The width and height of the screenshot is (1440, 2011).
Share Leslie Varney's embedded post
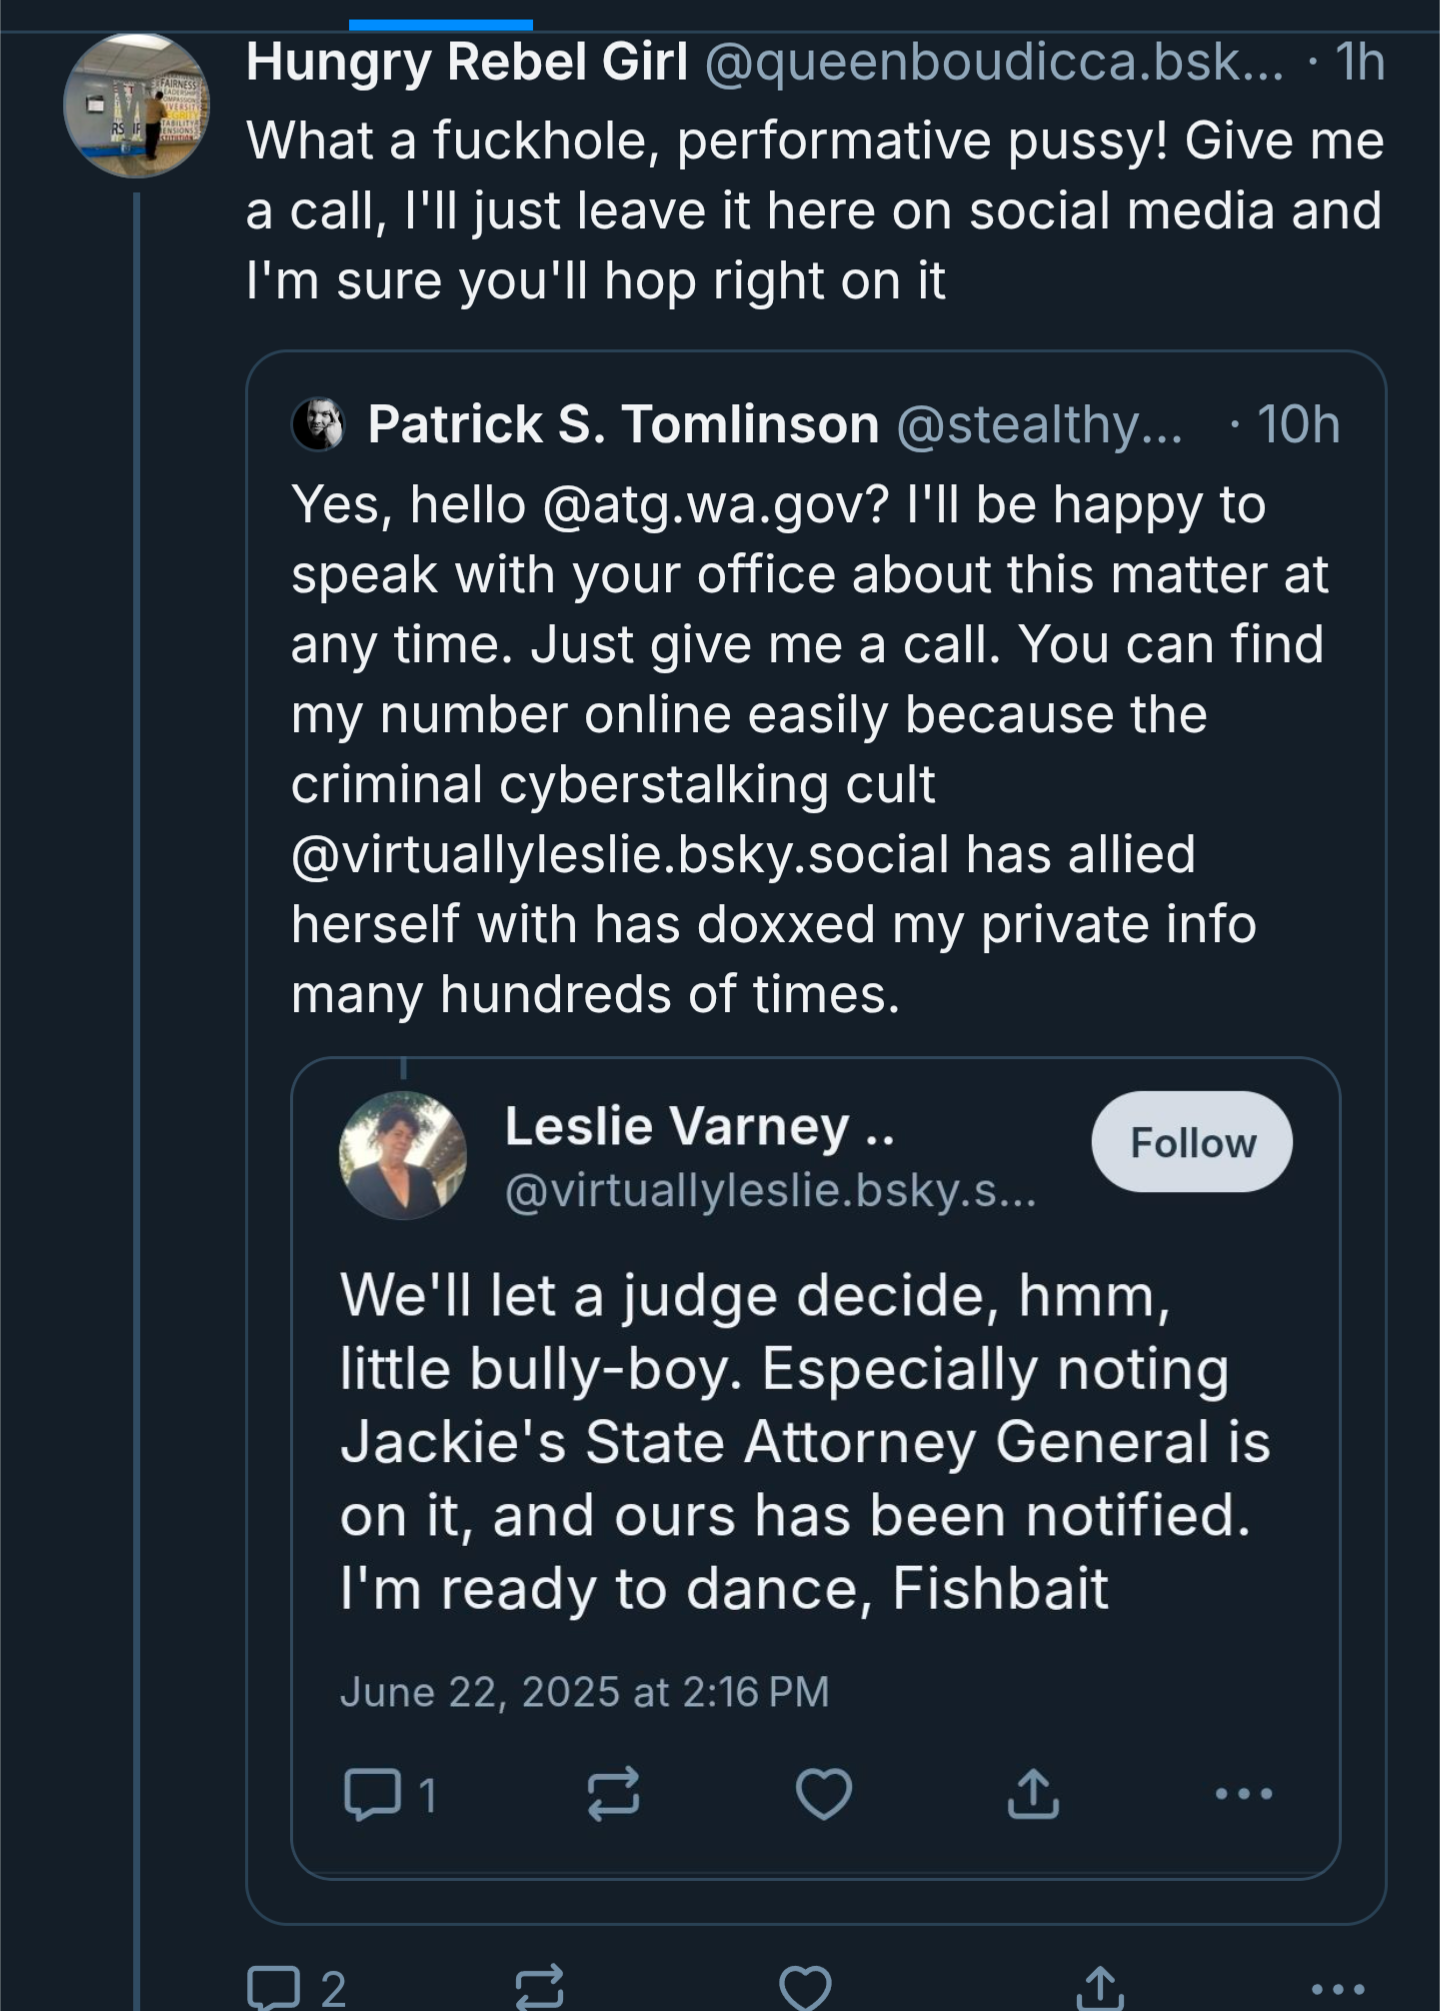(x=1033, y=1793)
